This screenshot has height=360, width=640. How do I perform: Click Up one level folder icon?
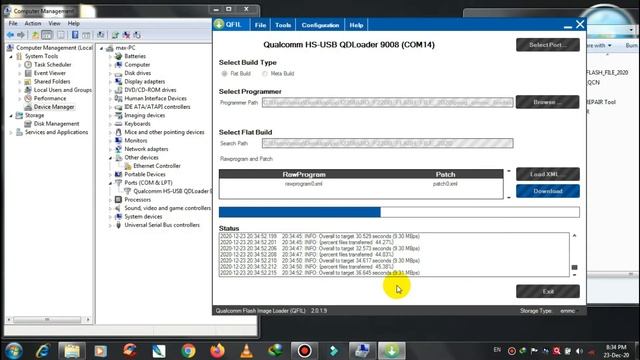pos(36,35)
